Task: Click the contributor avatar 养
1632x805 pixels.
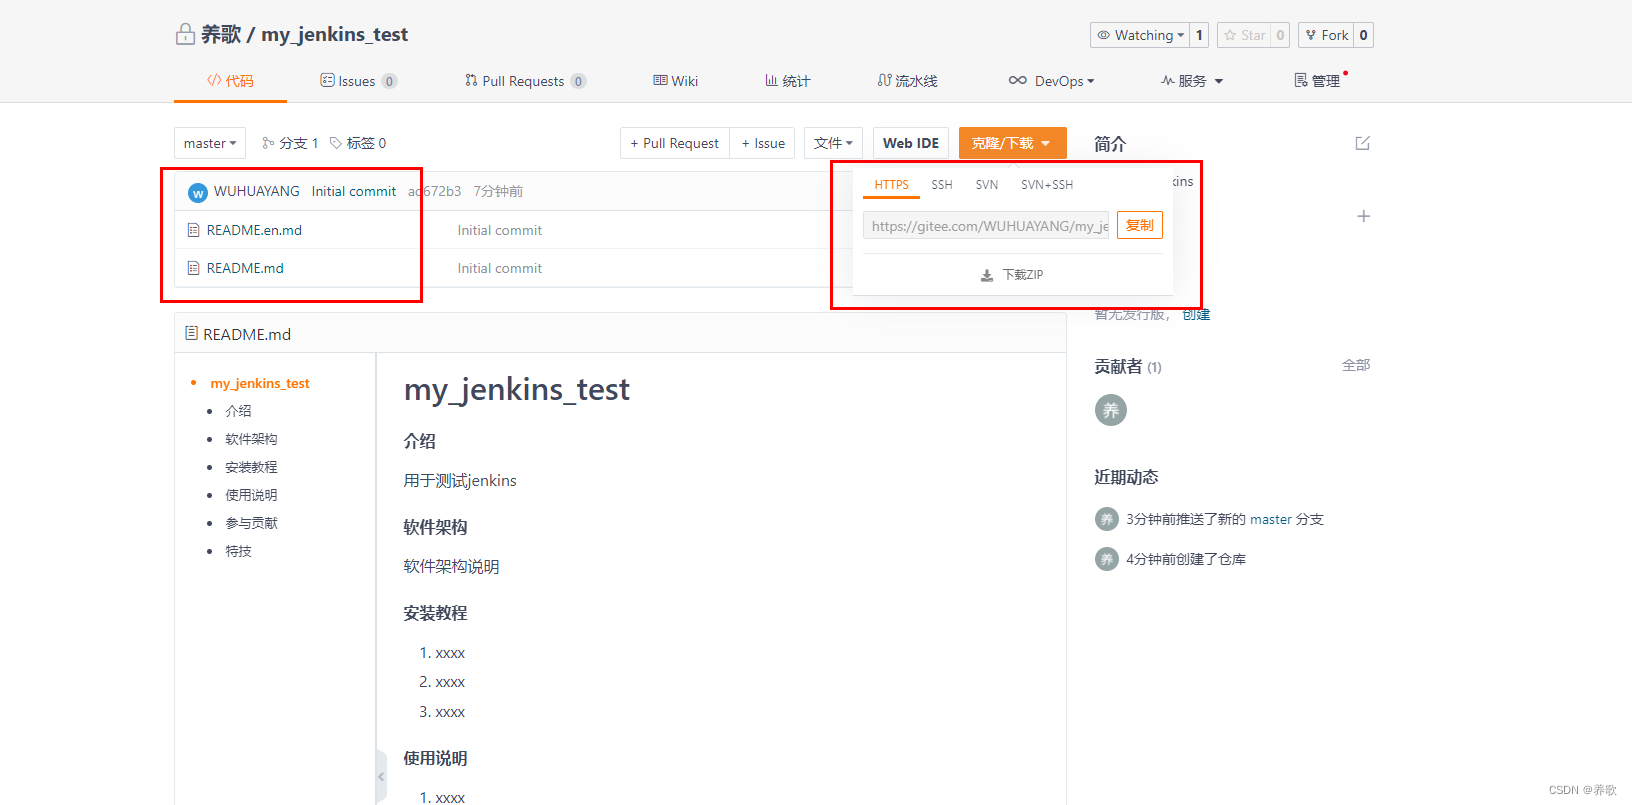Action: (x=1111, y=410)
